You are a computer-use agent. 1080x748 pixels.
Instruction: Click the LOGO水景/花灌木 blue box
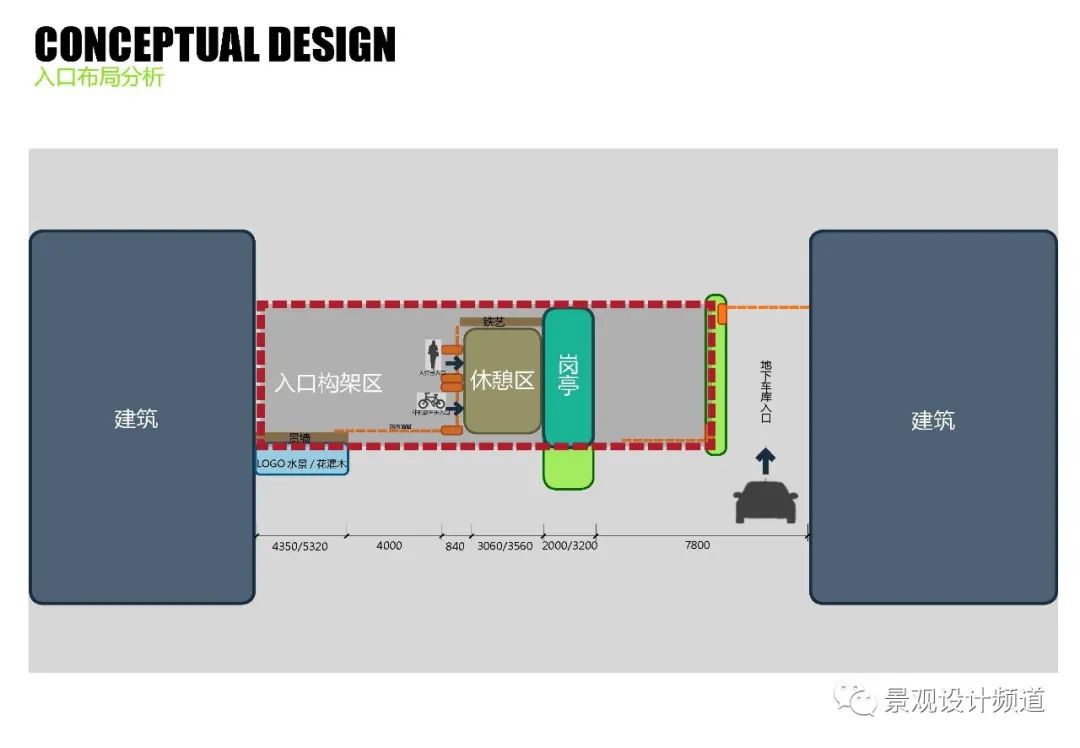click(302, 464)
